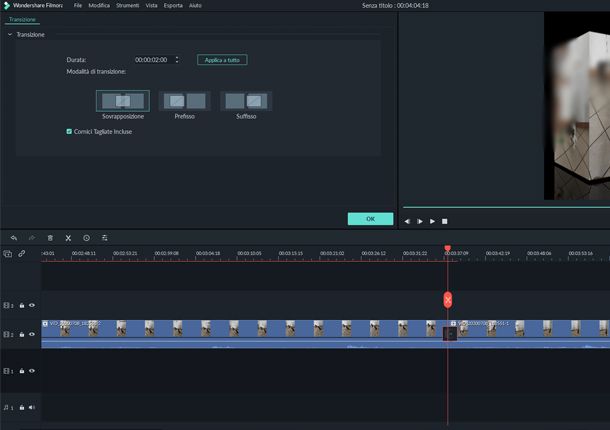Open the Vista menu

pos(151,5)
